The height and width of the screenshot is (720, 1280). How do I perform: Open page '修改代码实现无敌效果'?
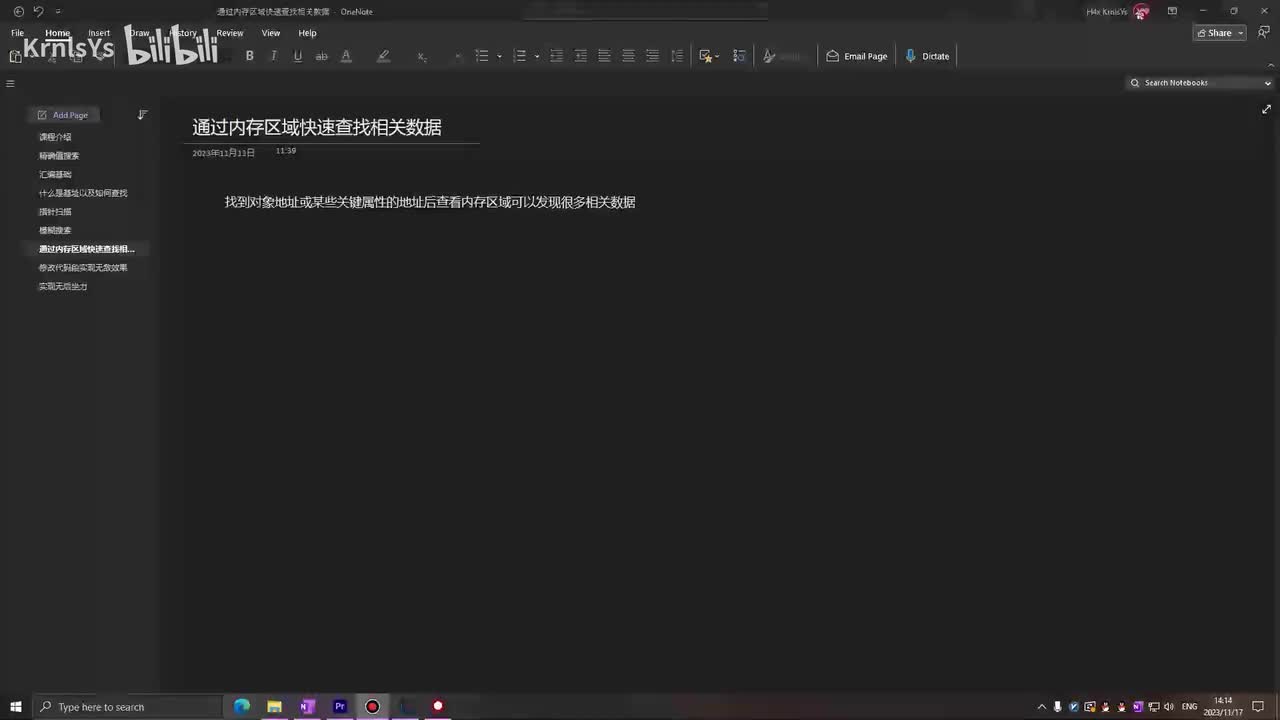tap(83, 268)
